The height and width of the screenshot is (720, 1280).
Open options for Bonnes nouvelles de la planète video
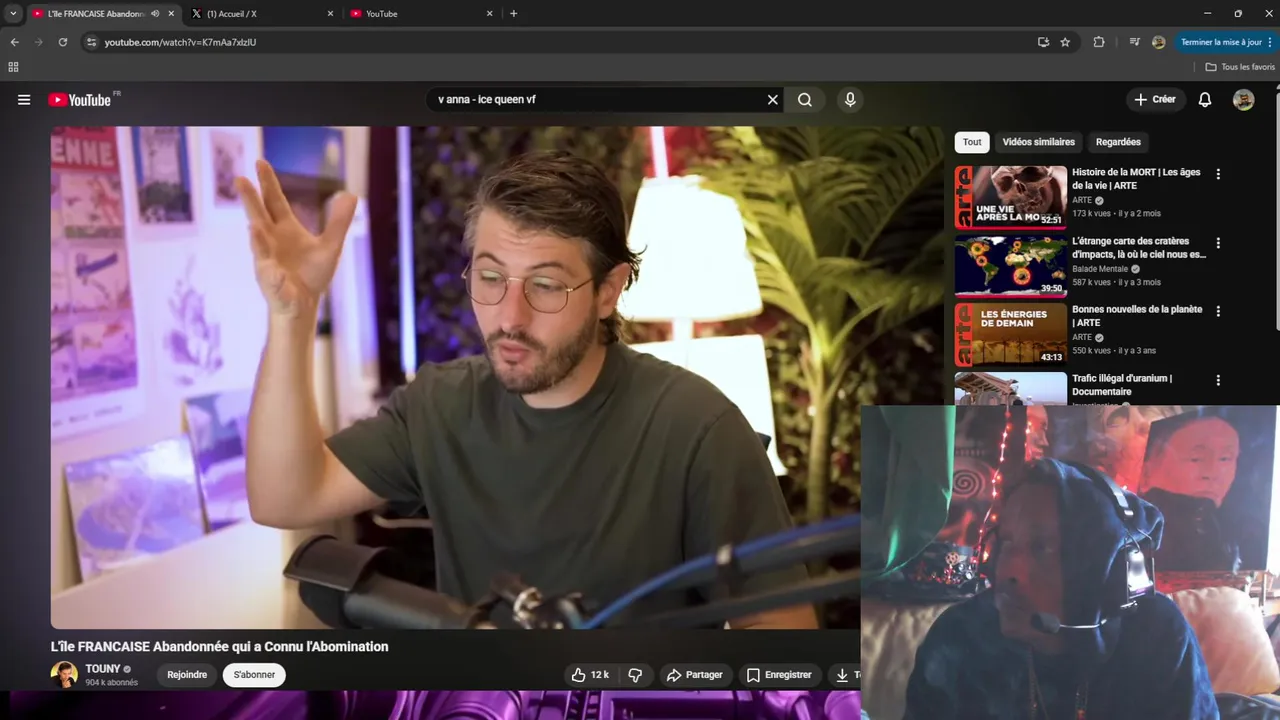(x=1218, y=311)
